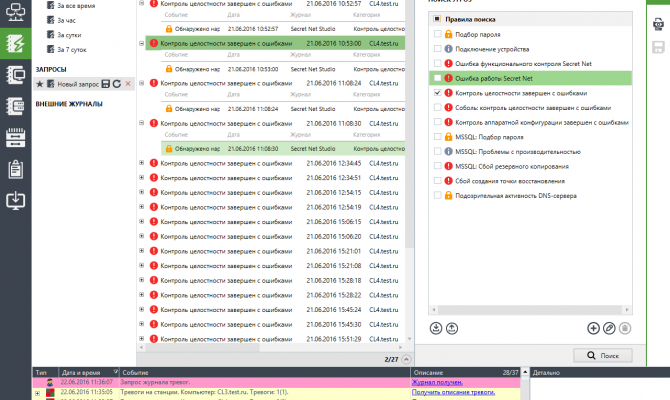The height and width of the screenshot is (400, 670).
Task: Check Ошибка работы Secret Net rule
Action: pos(437,78)
